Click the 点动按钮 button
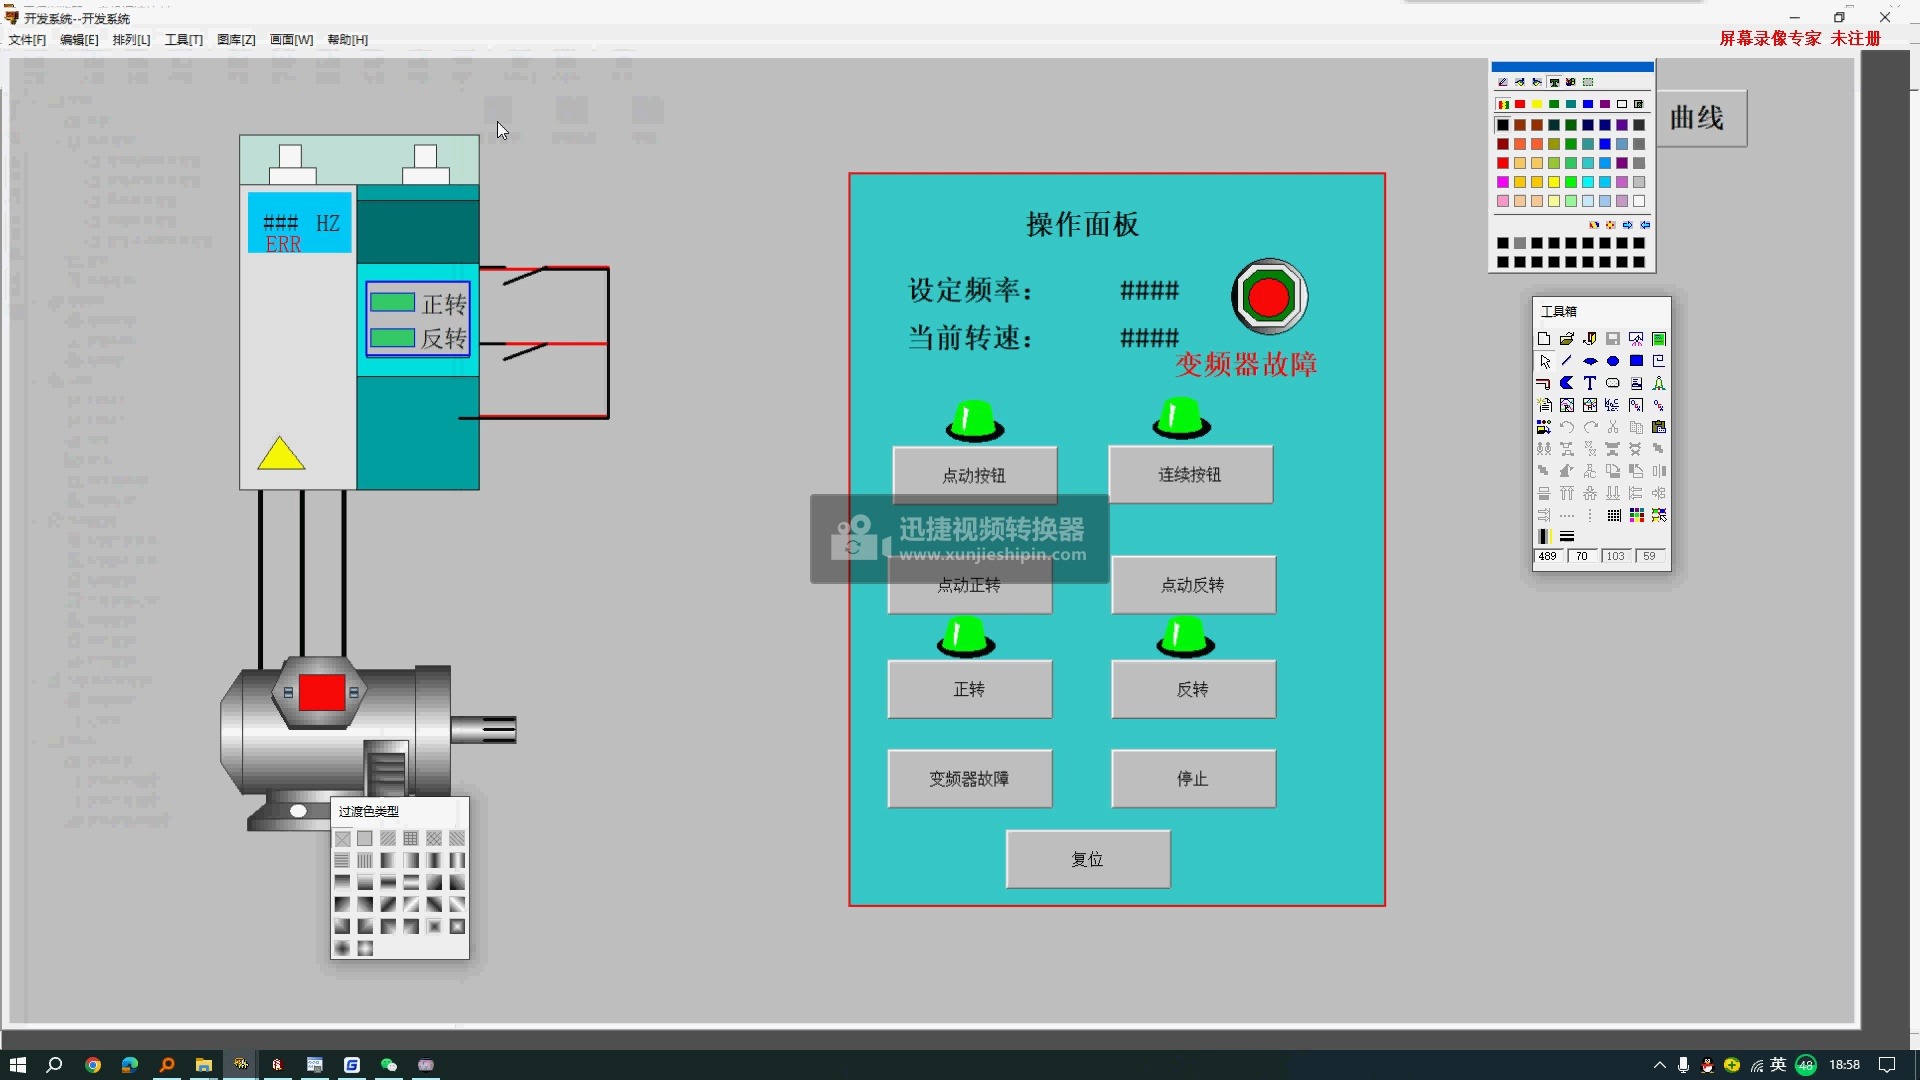The height and width of the screenshot is (1080, 1920). tap(974, 475)
